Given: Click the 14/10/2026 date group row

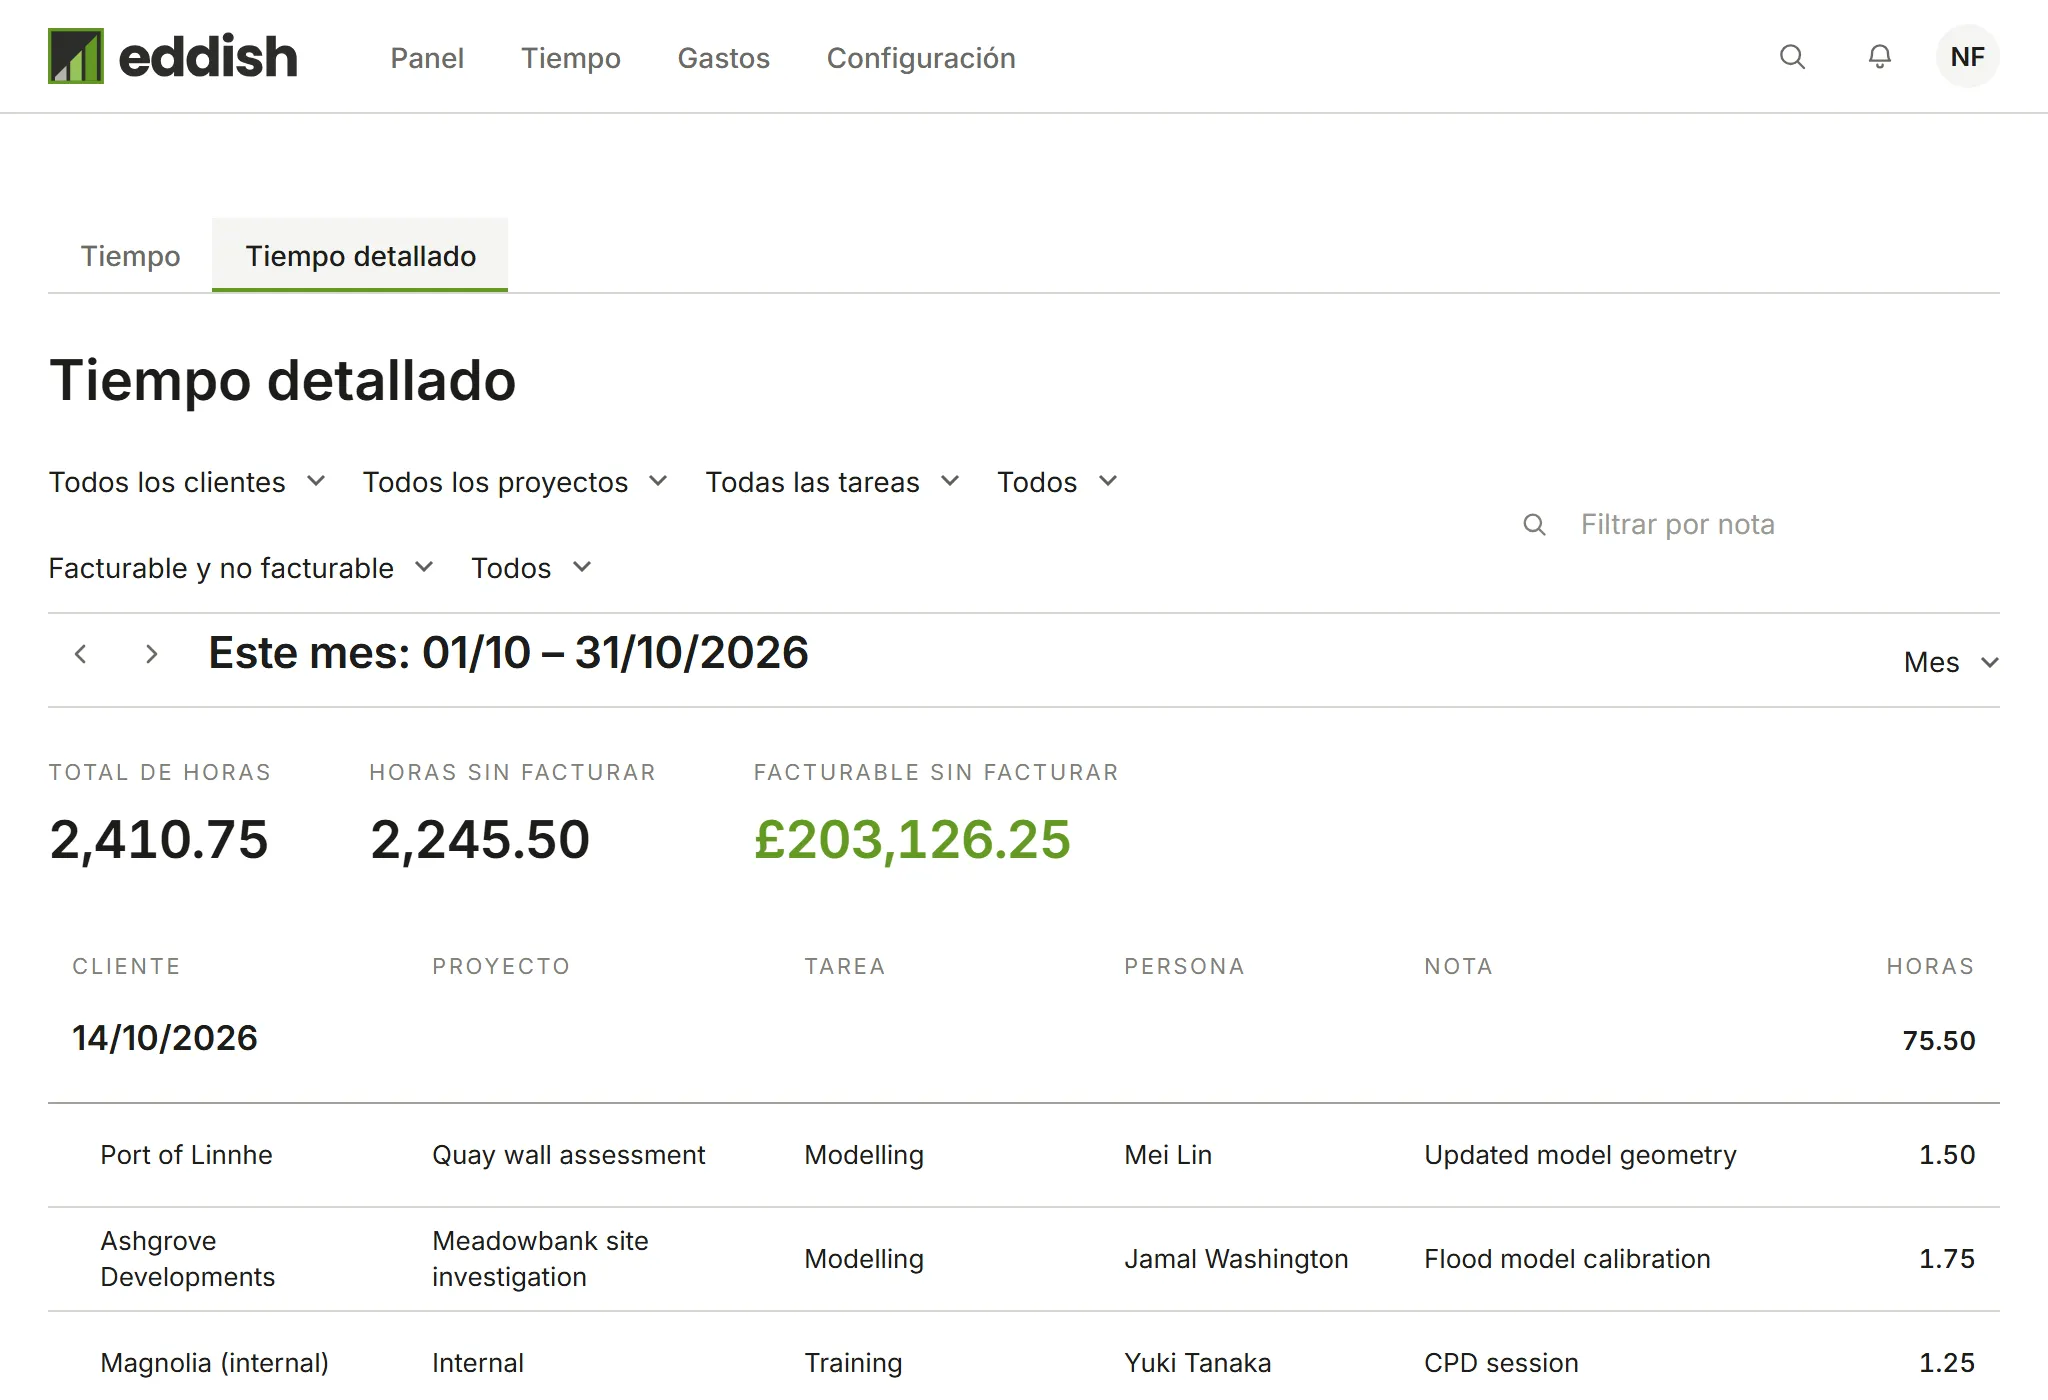Looking at the screenshot, I should tap(1024, 1039).
